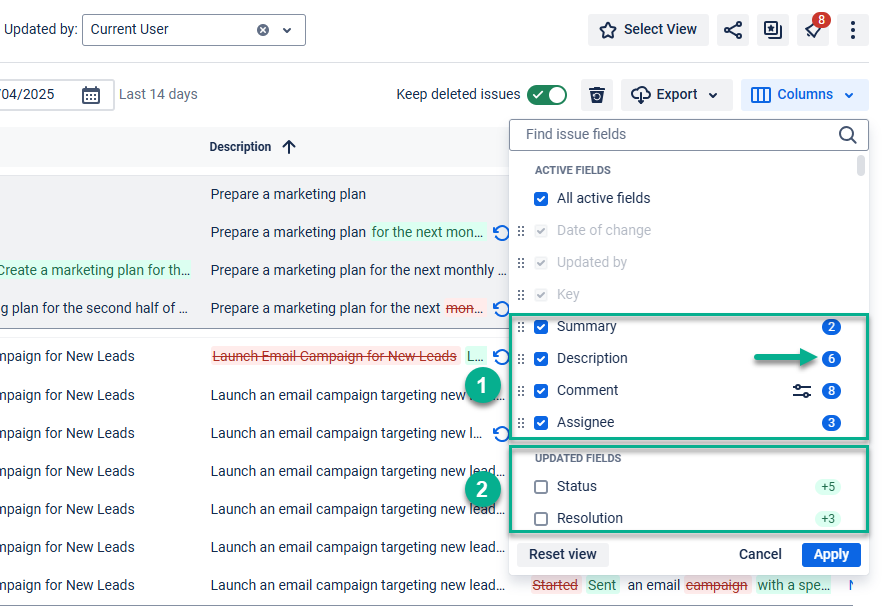Click the Reset view button
This screenshot has height=607, width=885.
pos(562,554)
